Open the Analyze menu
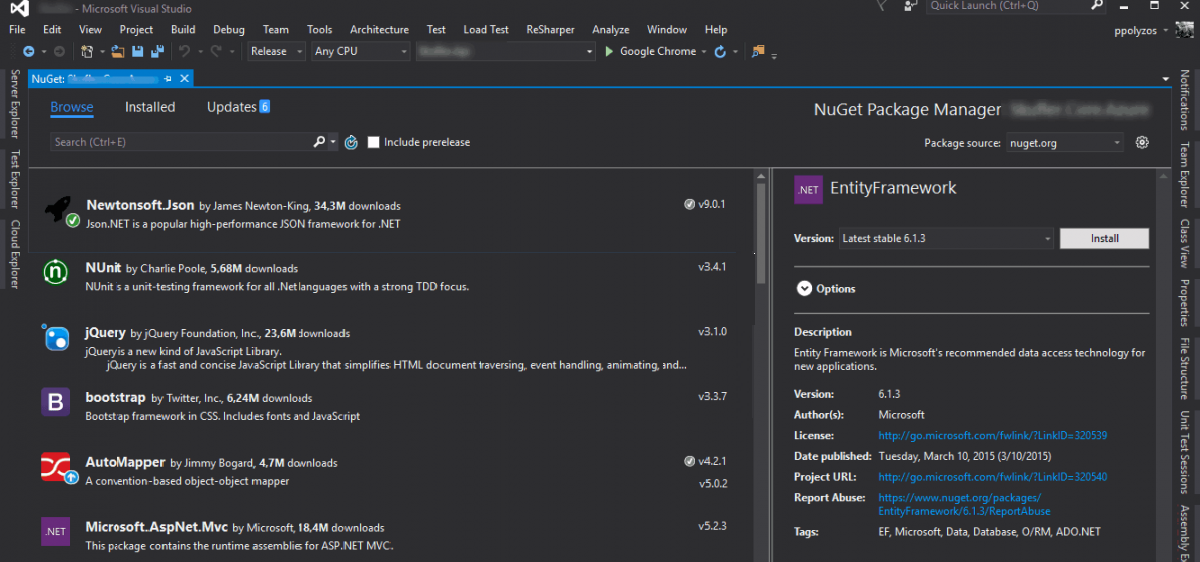Image resolution: width=1200 pixels, height=562 pixels. click(611, 30)
